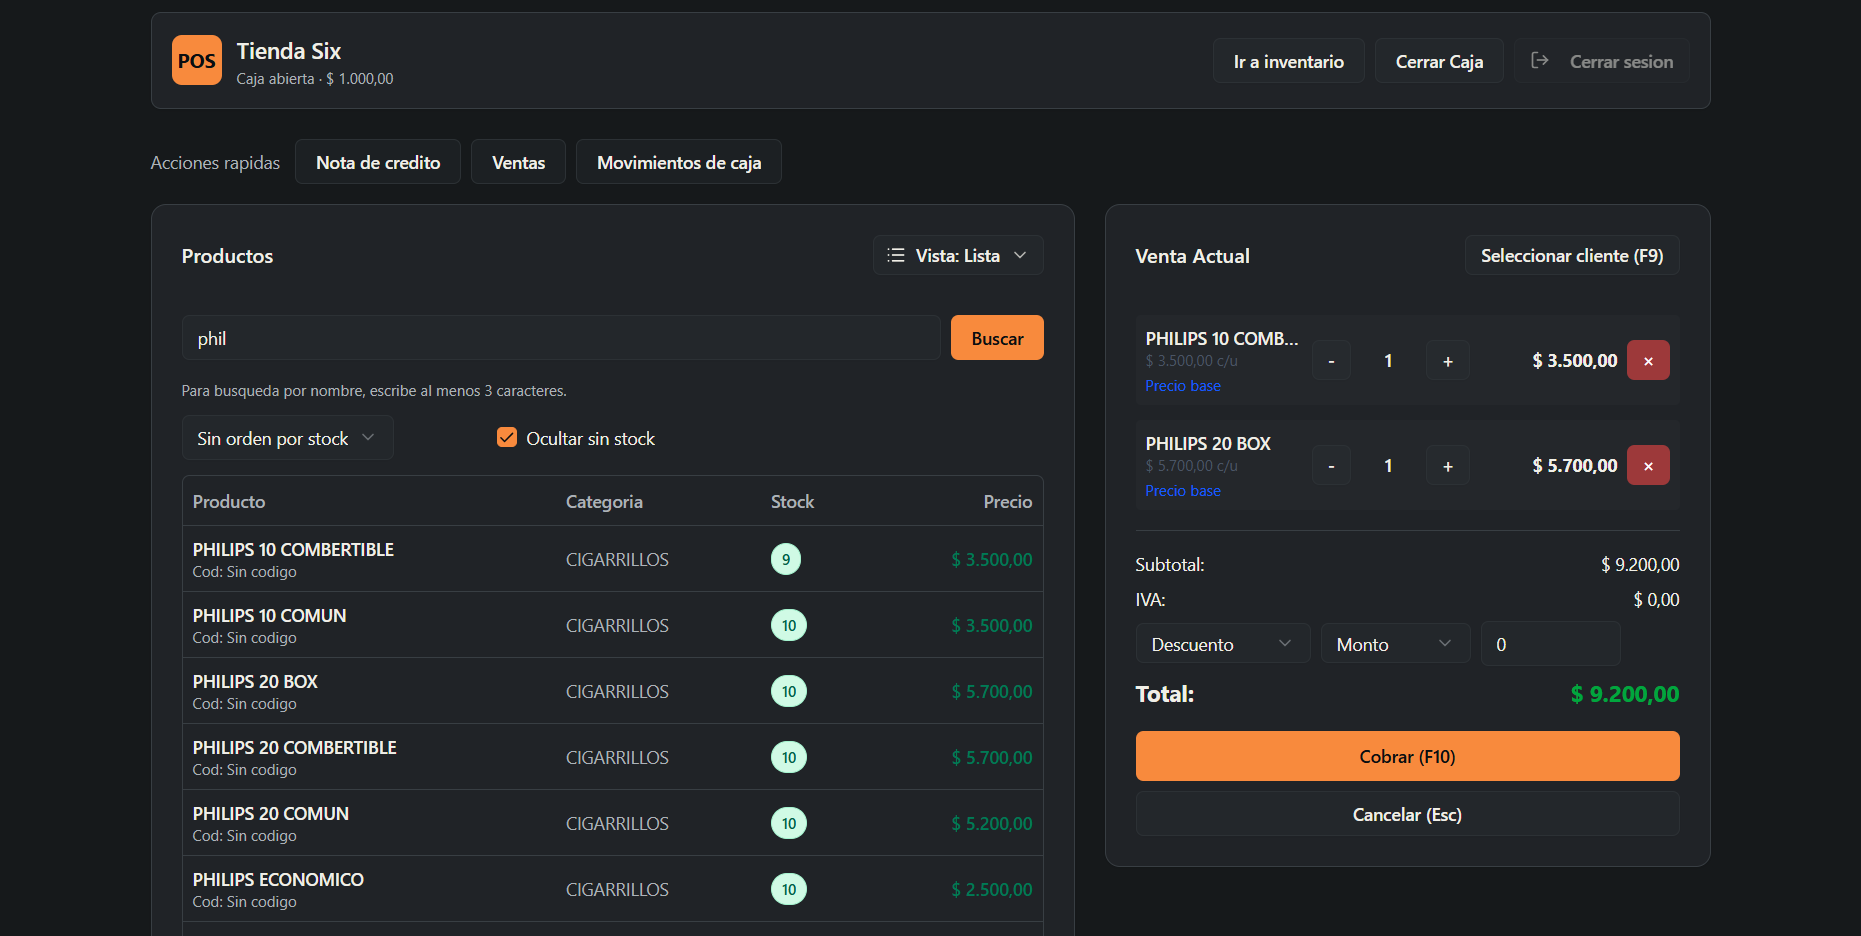
Task: Decrease quantity of PHILIPS 20 BOX item
Action: click(1331, 465)
